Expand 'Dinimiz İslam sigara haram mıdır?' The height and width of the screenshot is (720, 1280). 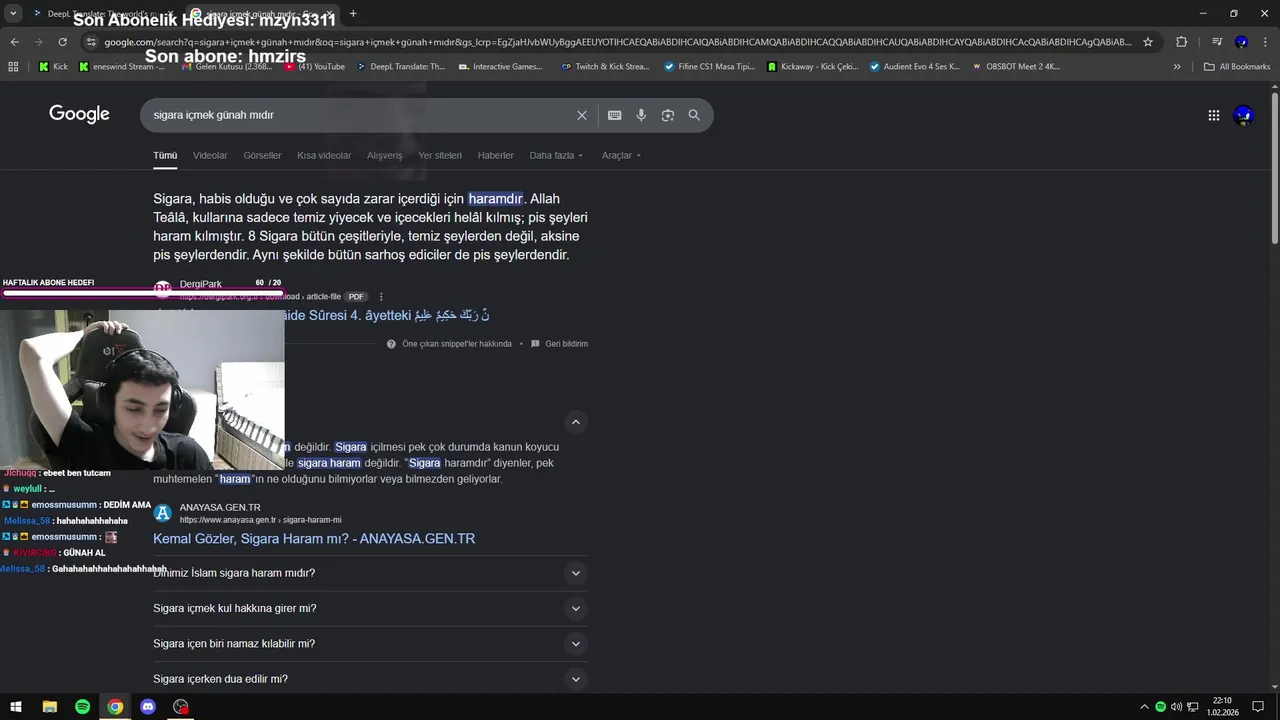[x=370, y=573]
